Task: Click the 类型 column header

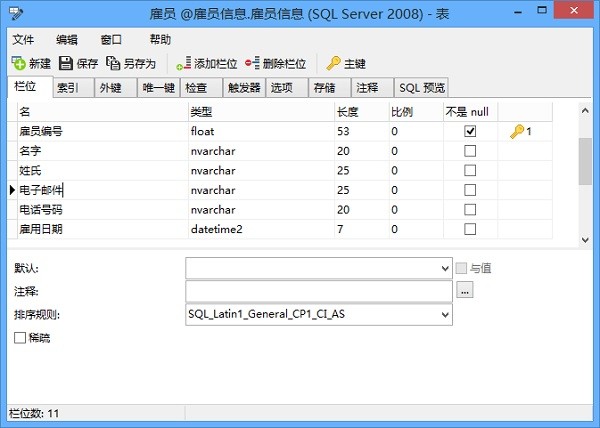Action: [261, 112]
